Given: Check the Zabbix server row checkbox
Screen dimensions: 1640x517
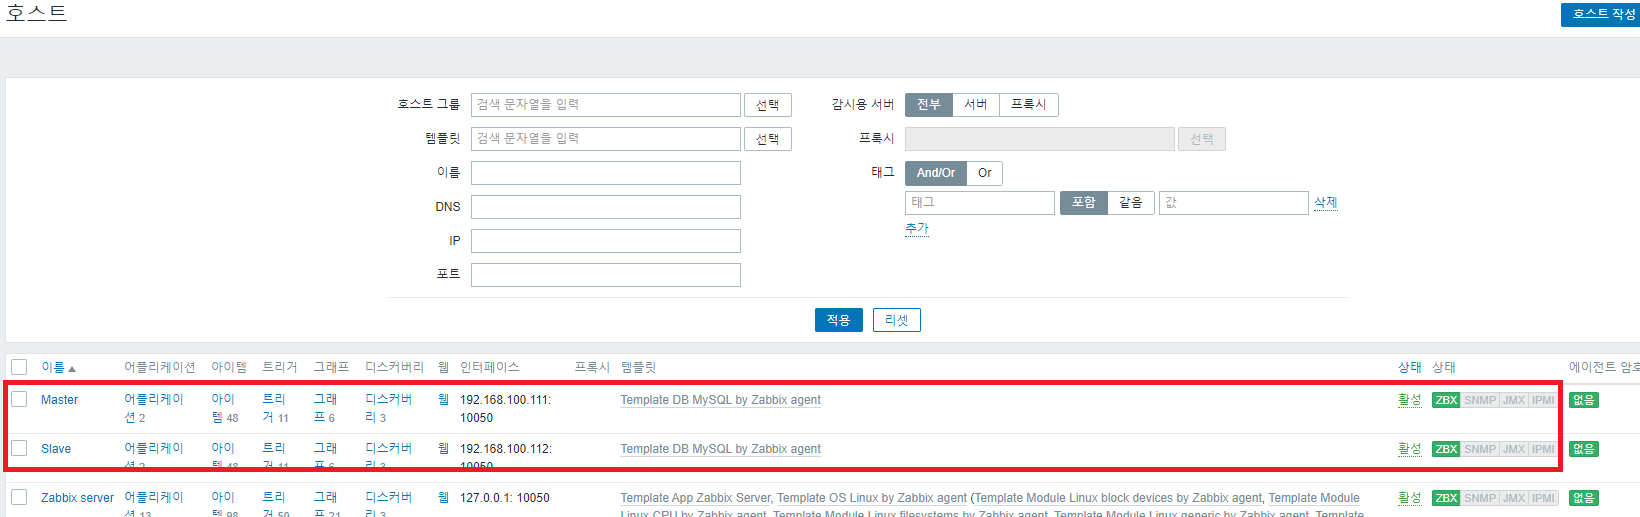Looking at the screenshot, I should [19, 497].
